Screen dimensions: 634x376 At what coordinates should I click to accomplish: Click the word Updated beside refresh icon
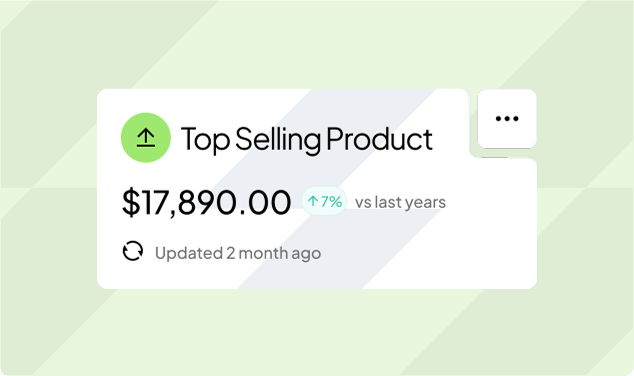coord(189,253)
